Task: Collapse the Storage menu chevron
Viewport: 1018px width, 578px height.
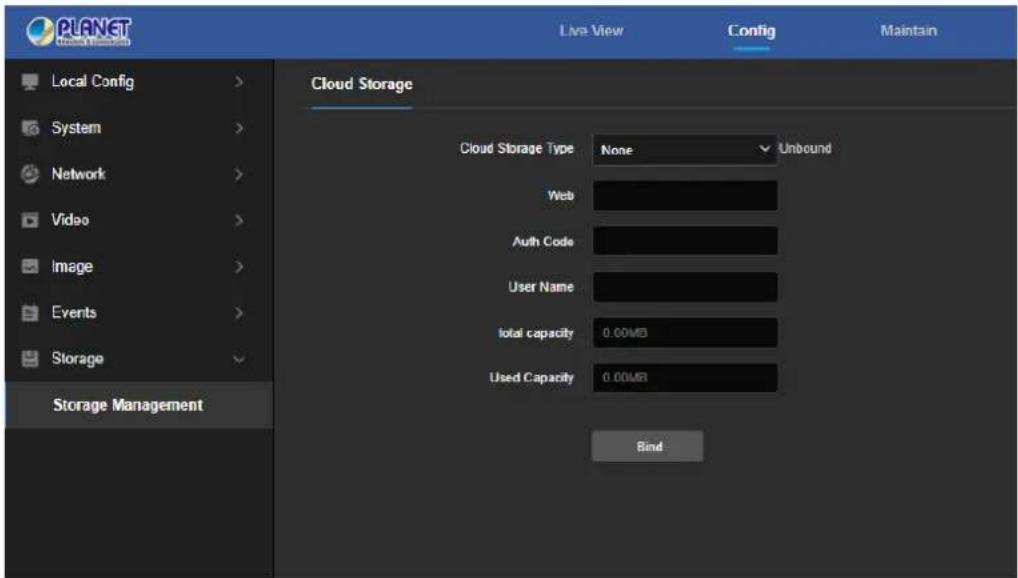Action: 239,358
